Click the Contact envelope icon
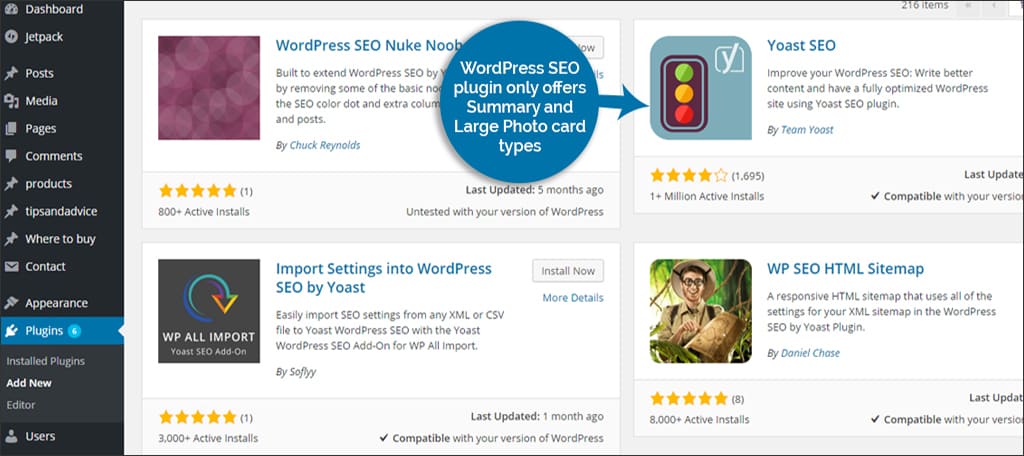1024x456 pixels. [11, 267]
